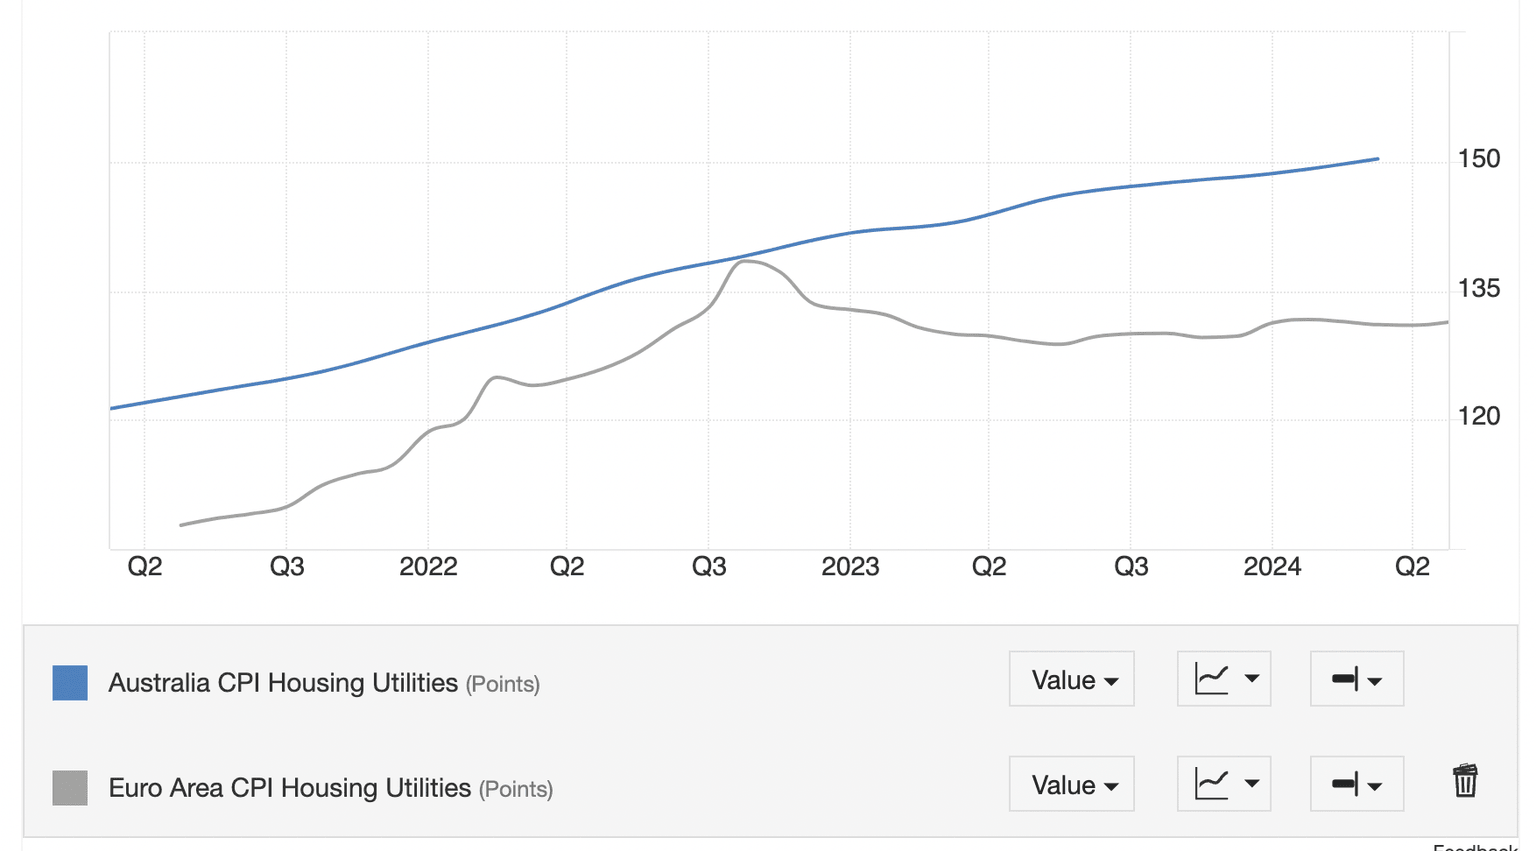Click the 2022 label on the x-axis
This screenshot has width=1536, height=851.
[x=428, y=567]
